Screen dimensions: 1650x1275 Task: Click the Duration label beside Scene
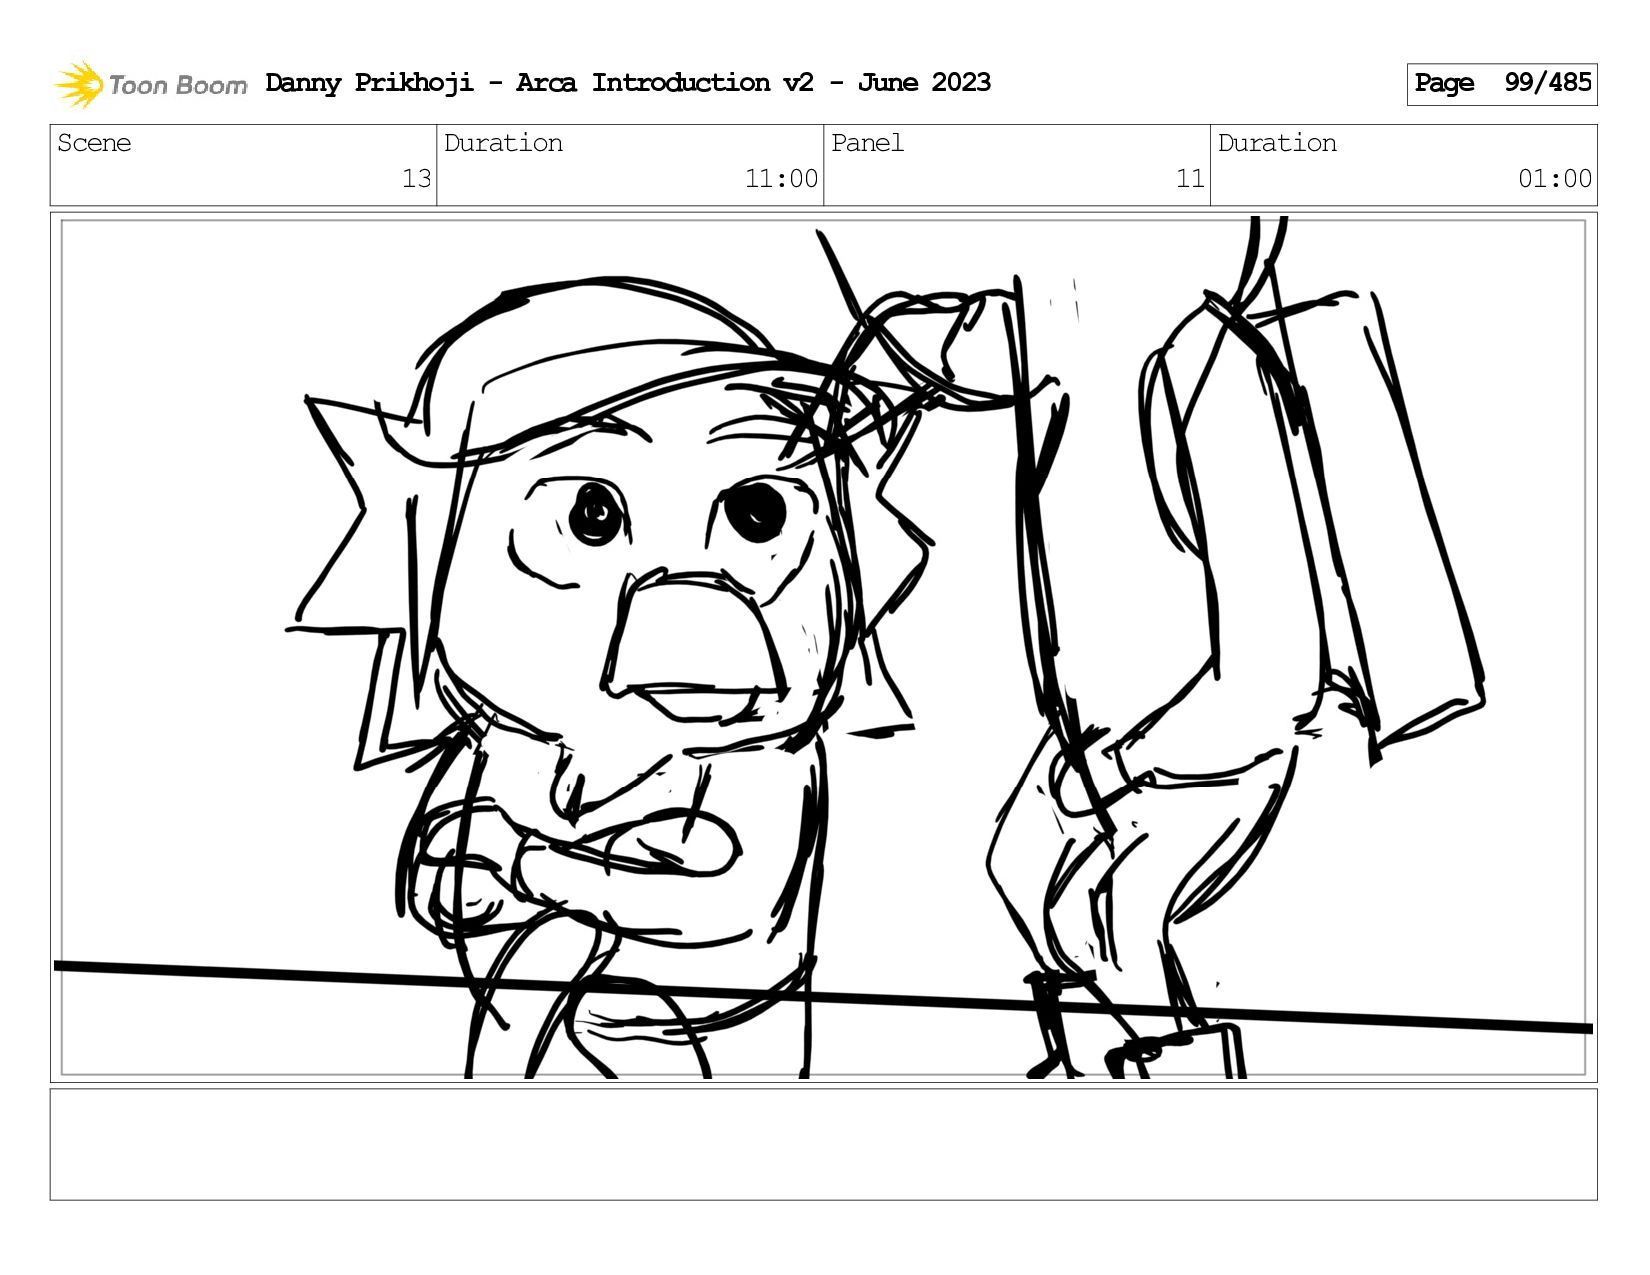(x=503, y=143)
